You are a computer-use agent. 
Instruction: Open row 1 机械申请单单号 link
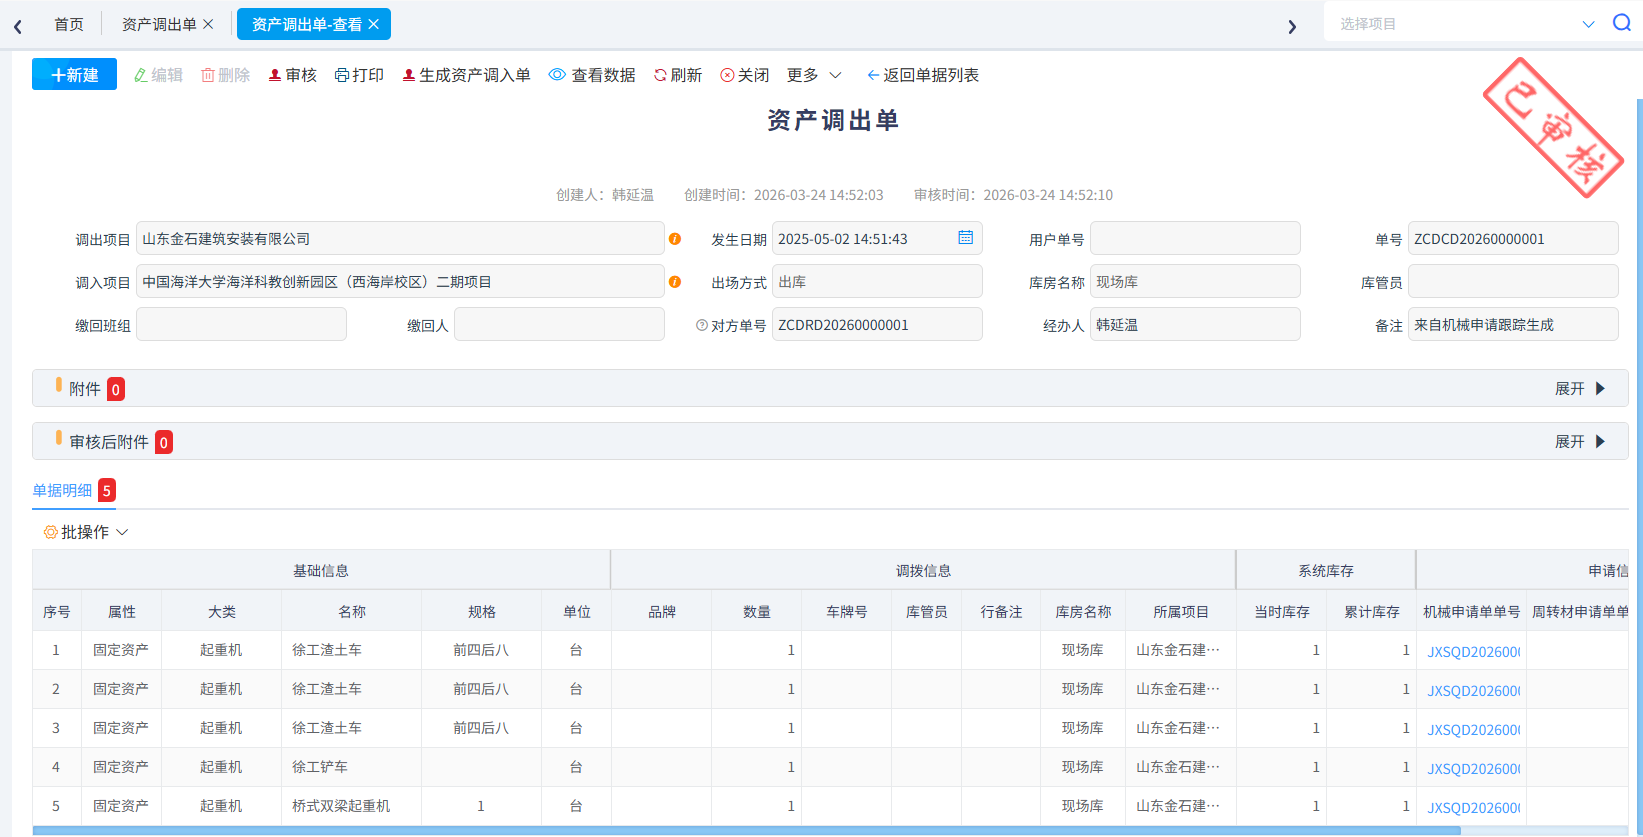tap(1473, 651)
